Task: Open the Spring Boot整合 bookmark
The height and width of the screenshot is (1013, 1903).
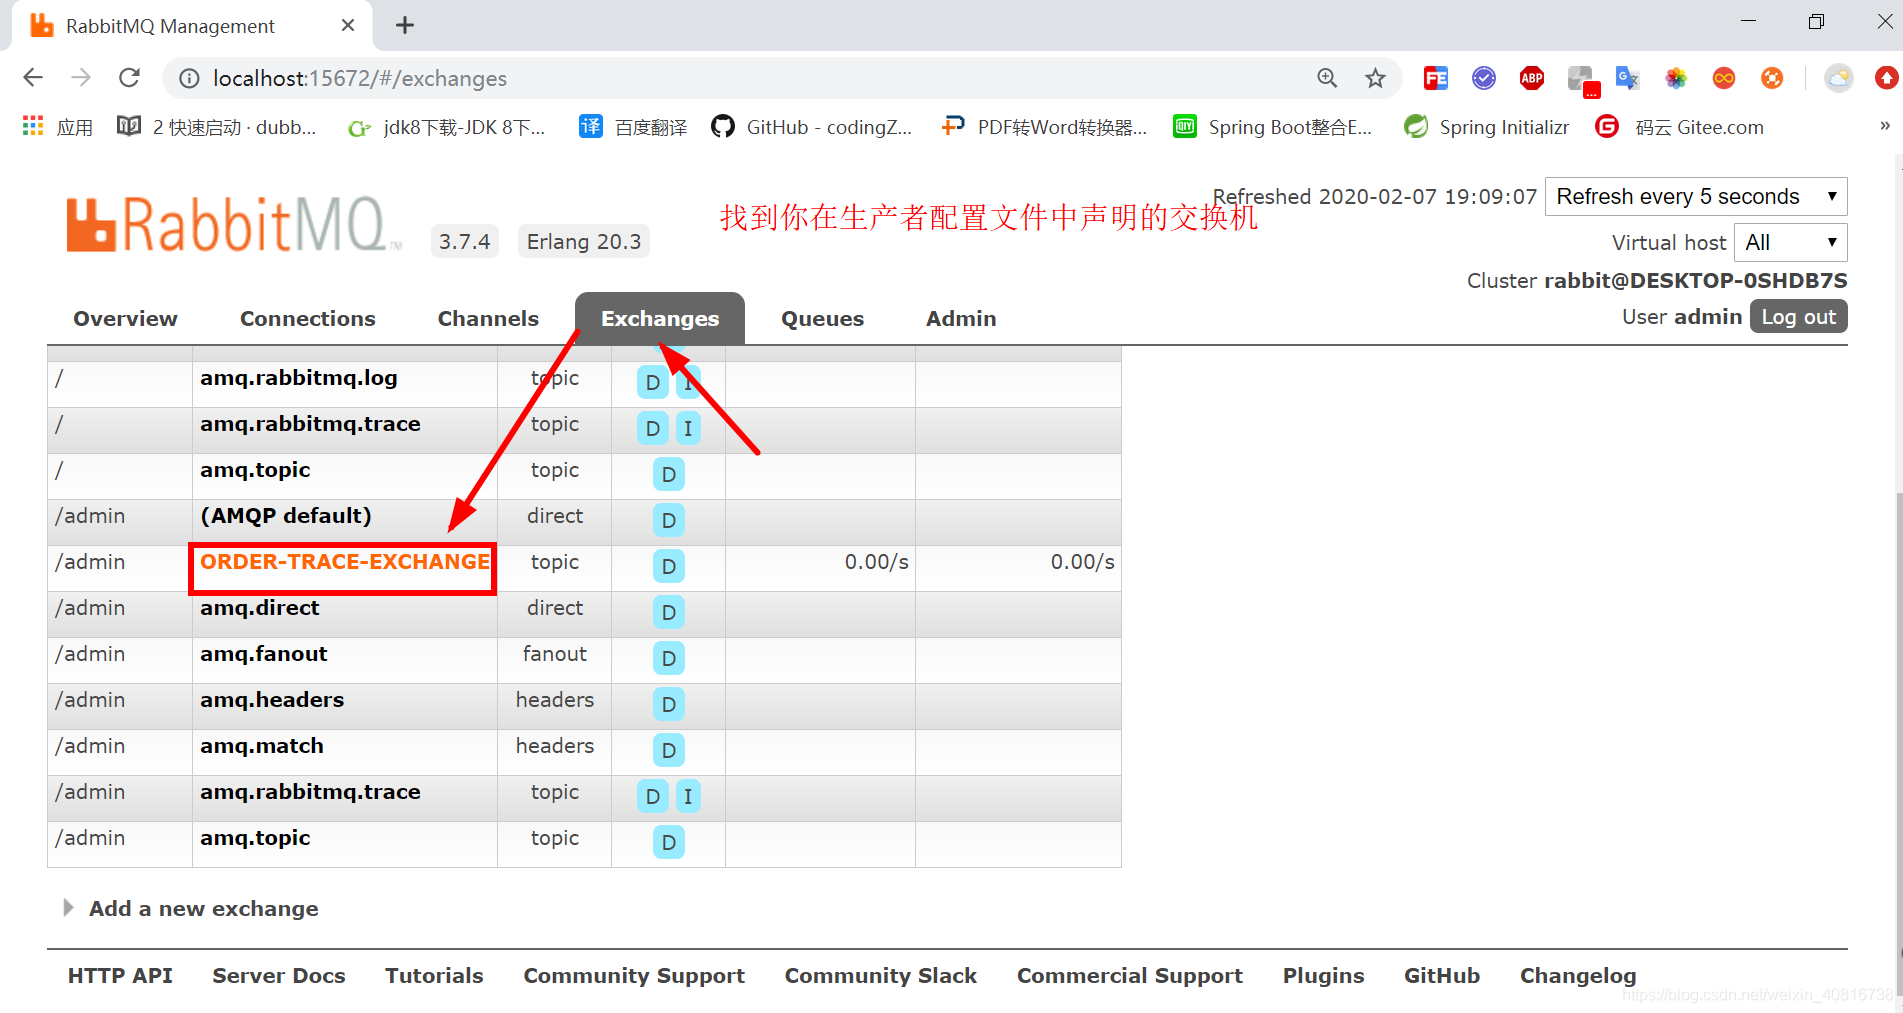Action: point(1273,127)
